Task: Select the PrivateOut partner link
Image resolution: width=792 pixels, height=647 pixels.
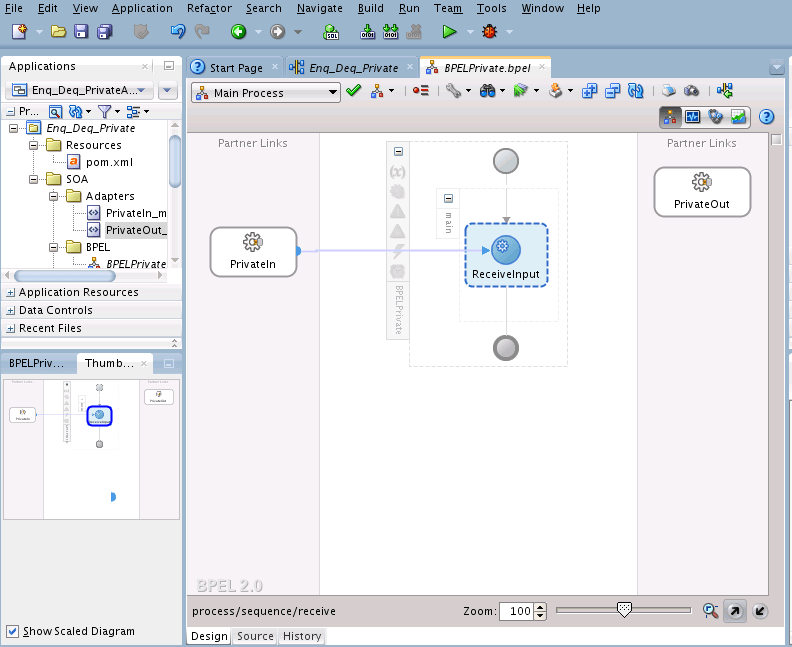Action: (702, 192)
